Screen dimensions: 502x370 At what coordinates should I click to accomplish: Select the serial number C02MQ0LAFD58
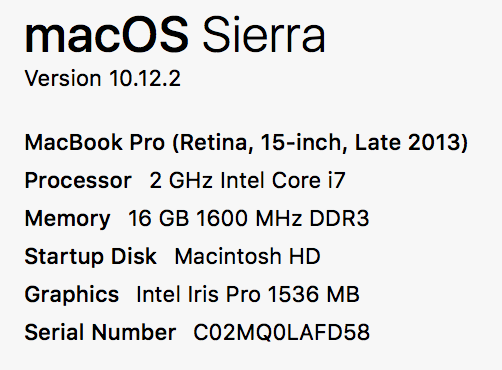coord(282,332)
